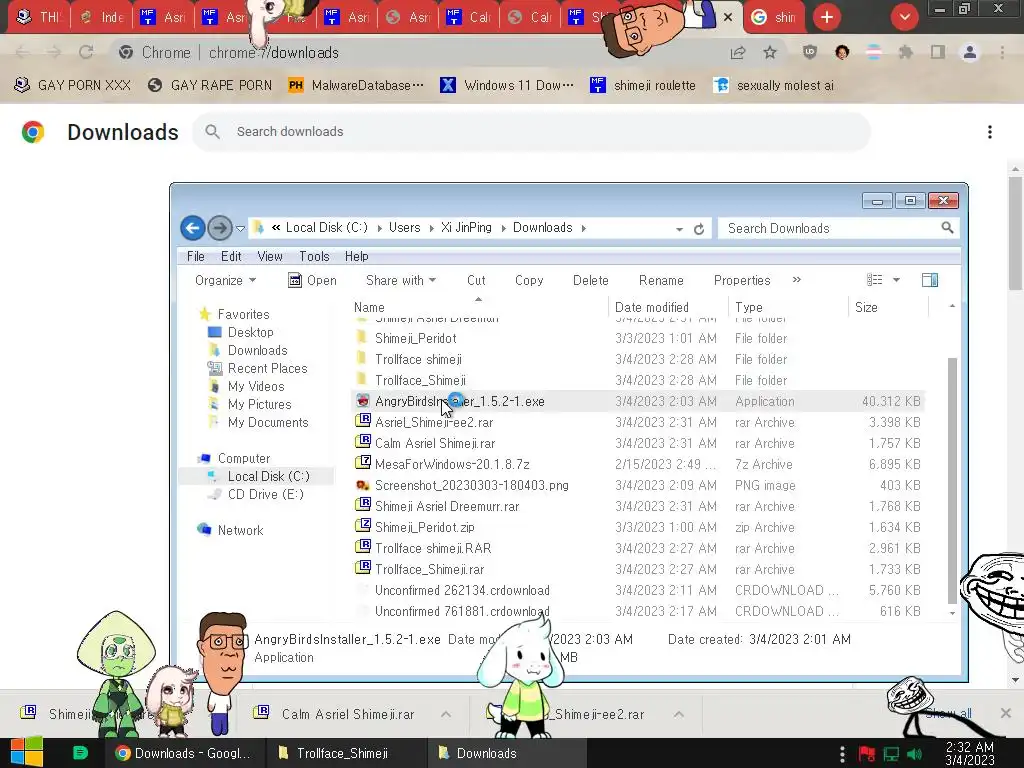
Task: Open the Downloads page more actions menu
Action: [990, 132]
